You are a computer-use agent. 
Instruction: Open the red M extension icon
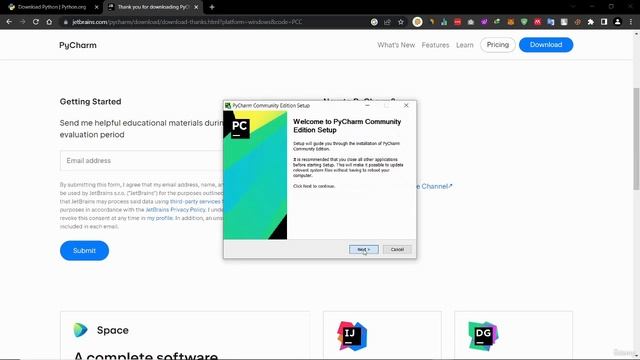(x=538, y=22)
